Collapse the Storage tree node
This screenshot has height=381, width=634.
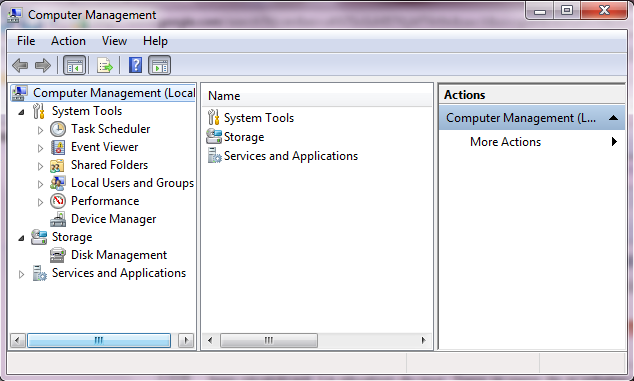coord(21,238)
